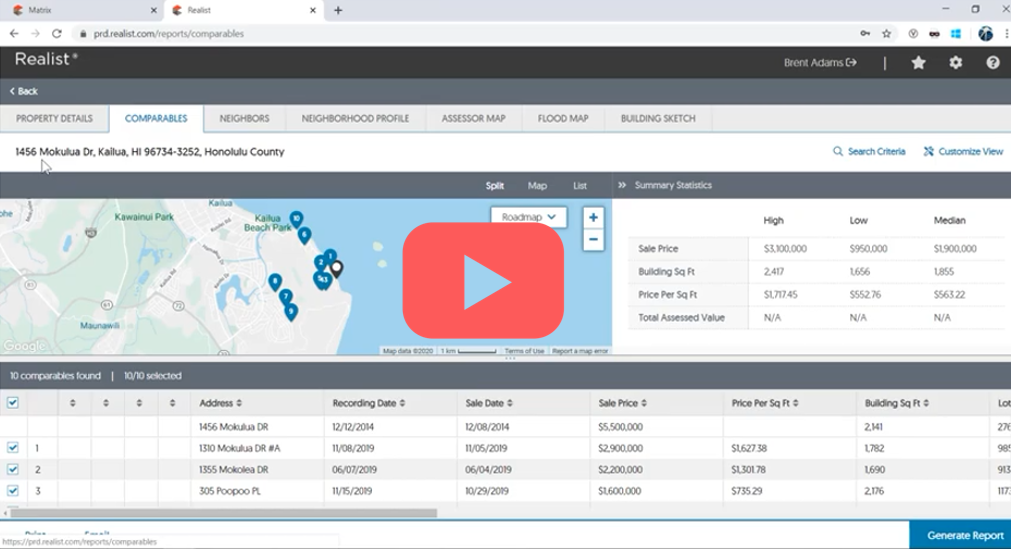Click Generate Report button
This screenshot has height=549, width=1011.
[961, 535]
